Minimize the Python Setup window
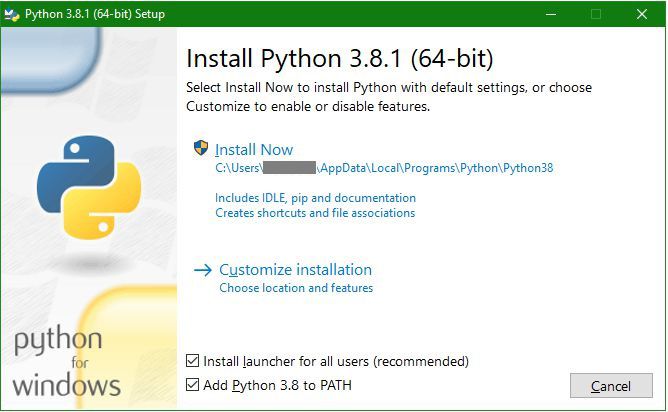This screenshot has width=668, height=412. (551, 14)
